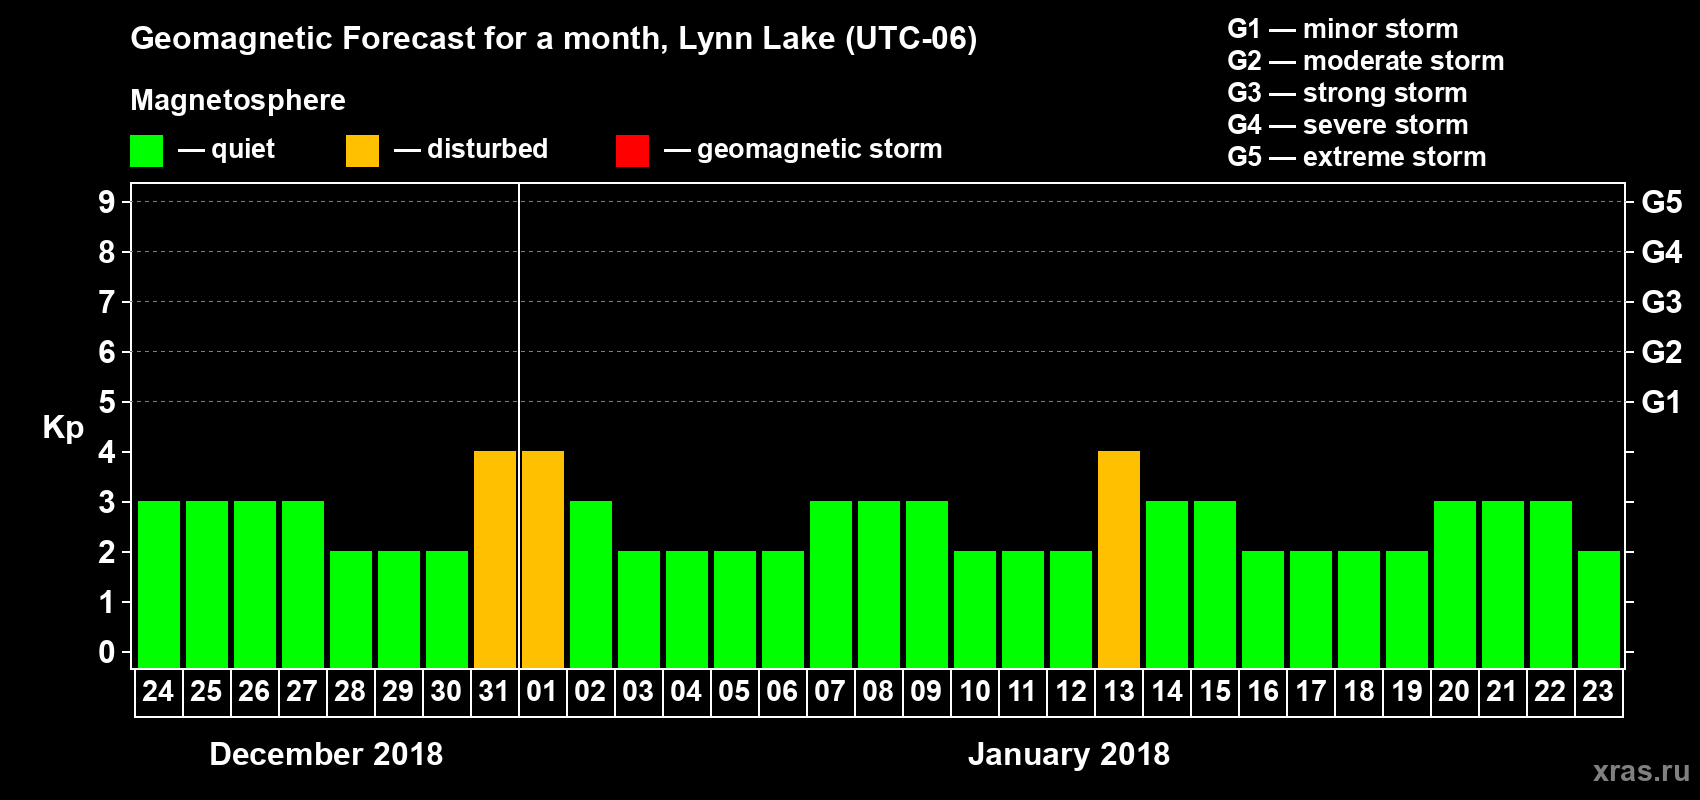Click the date label 24
This screenshot has height=800, width=1700.
point(158,691)
